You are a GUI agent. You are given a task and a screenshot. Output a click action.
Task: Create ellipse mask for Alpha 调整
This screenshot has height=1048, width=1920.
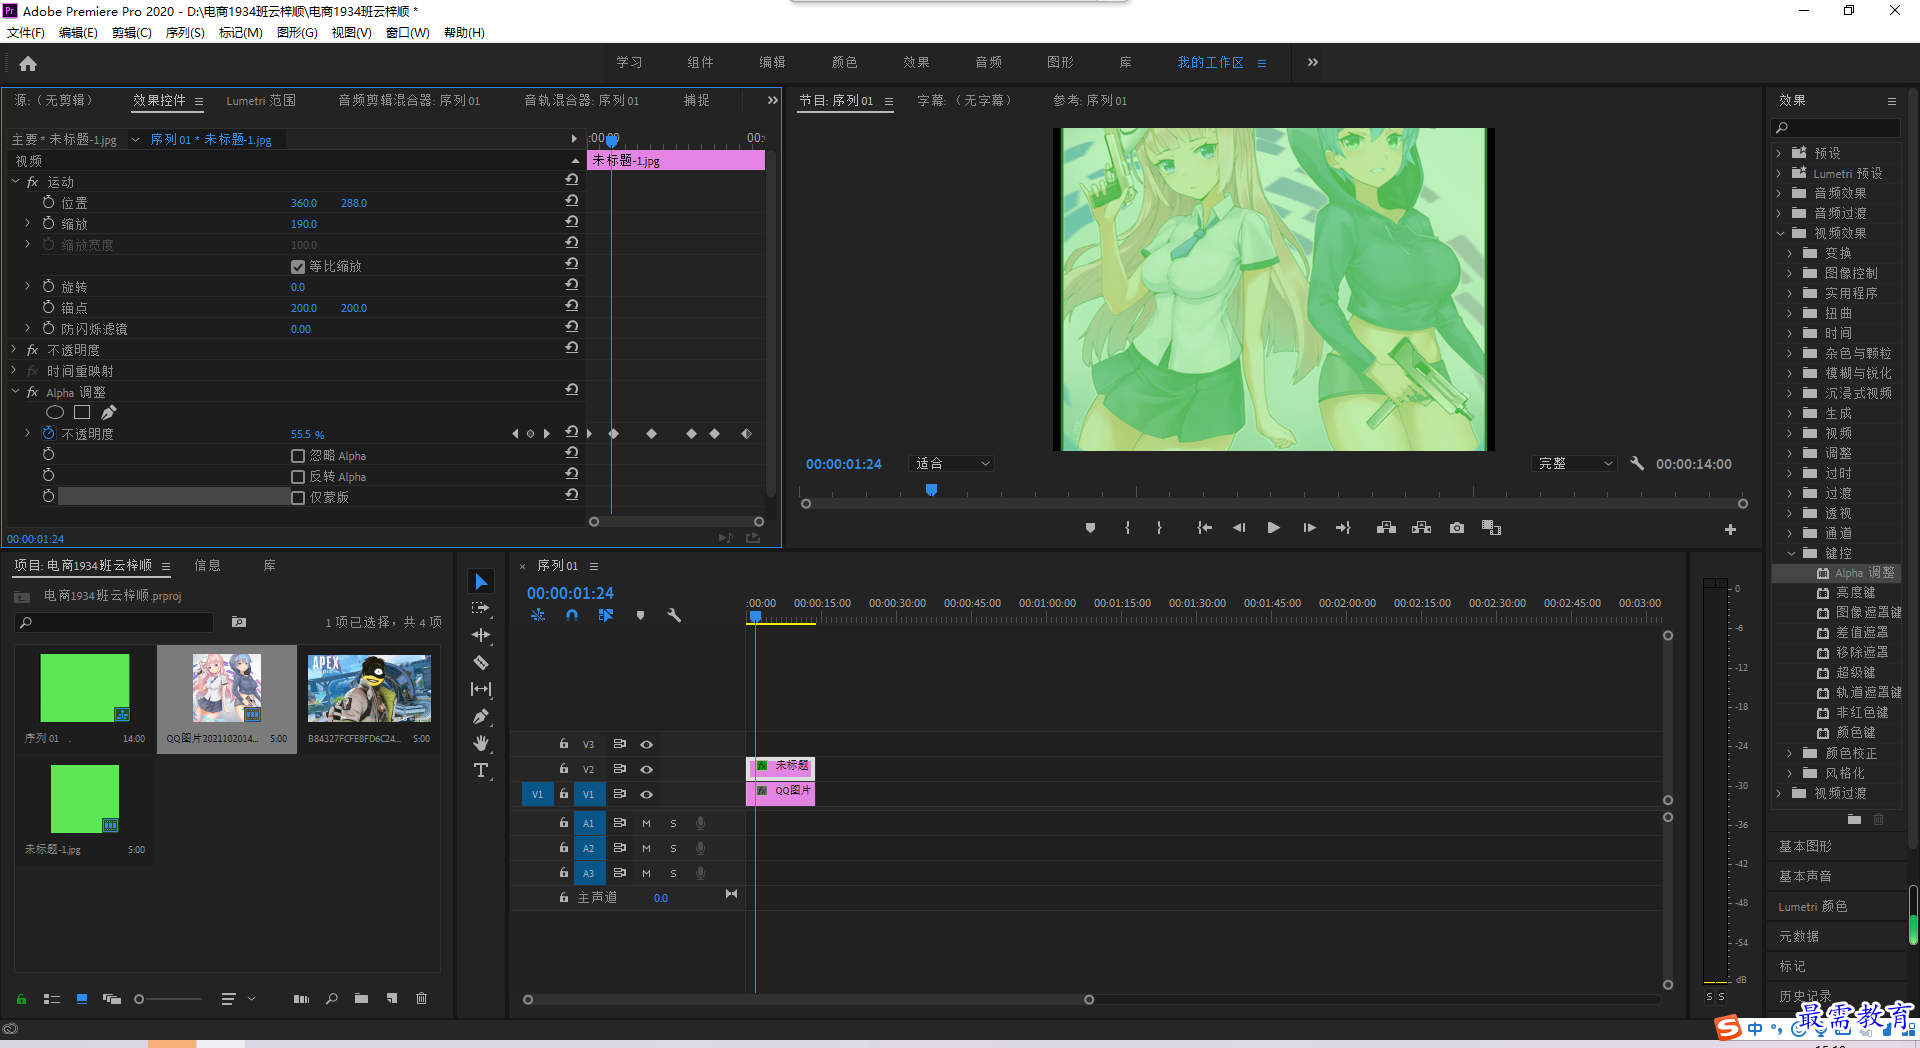[55, 412]
